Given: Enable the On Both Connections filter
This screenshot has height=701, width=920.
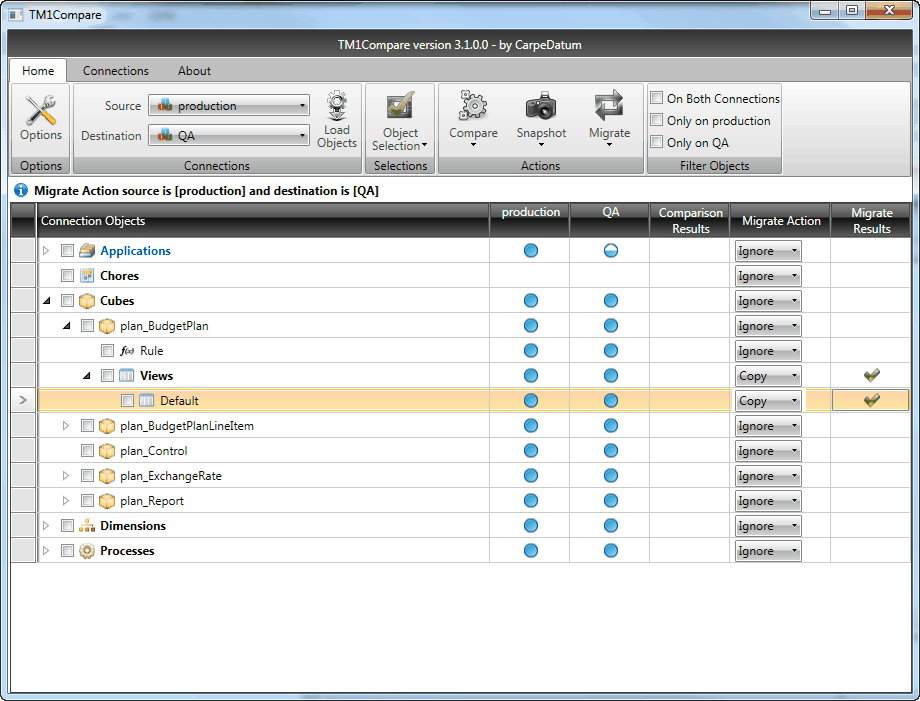Looking at the screenshot, I should pos(657,98).
